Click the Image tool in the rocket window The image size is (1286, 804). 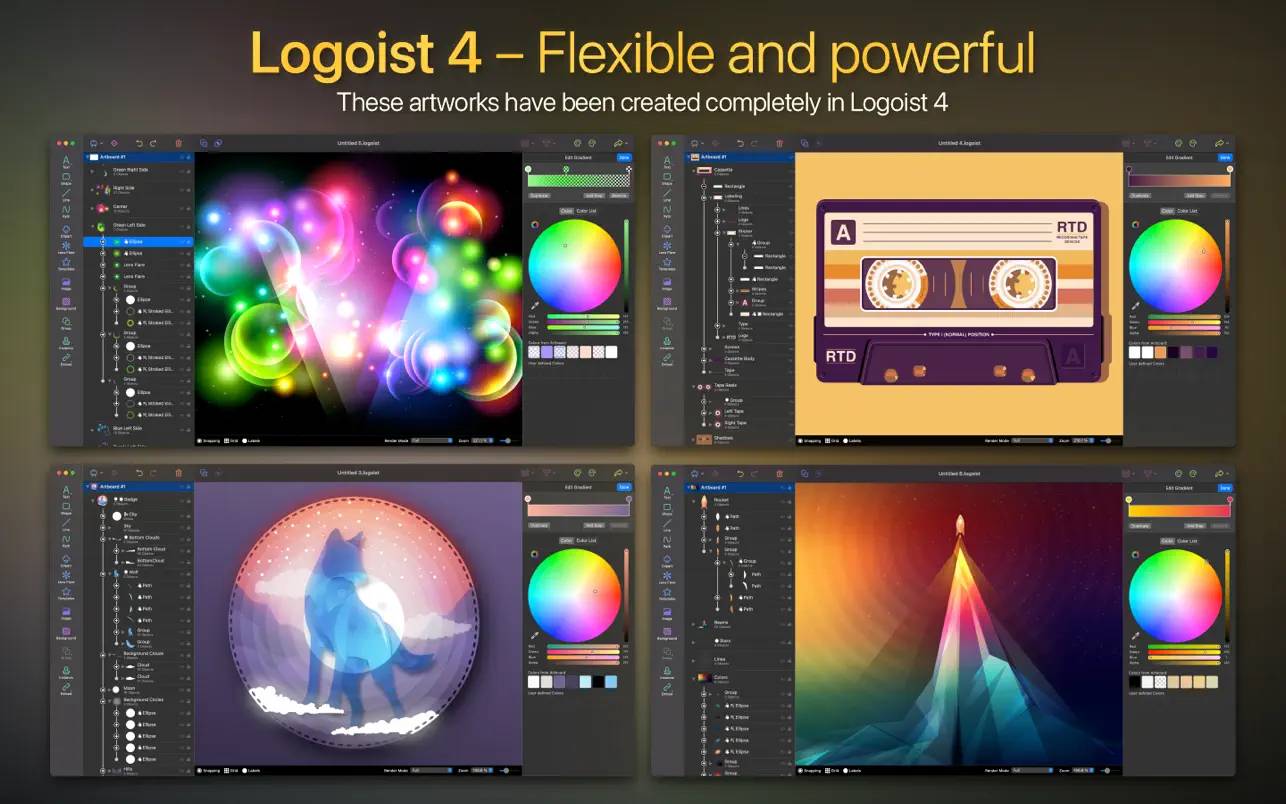(666, 615)
